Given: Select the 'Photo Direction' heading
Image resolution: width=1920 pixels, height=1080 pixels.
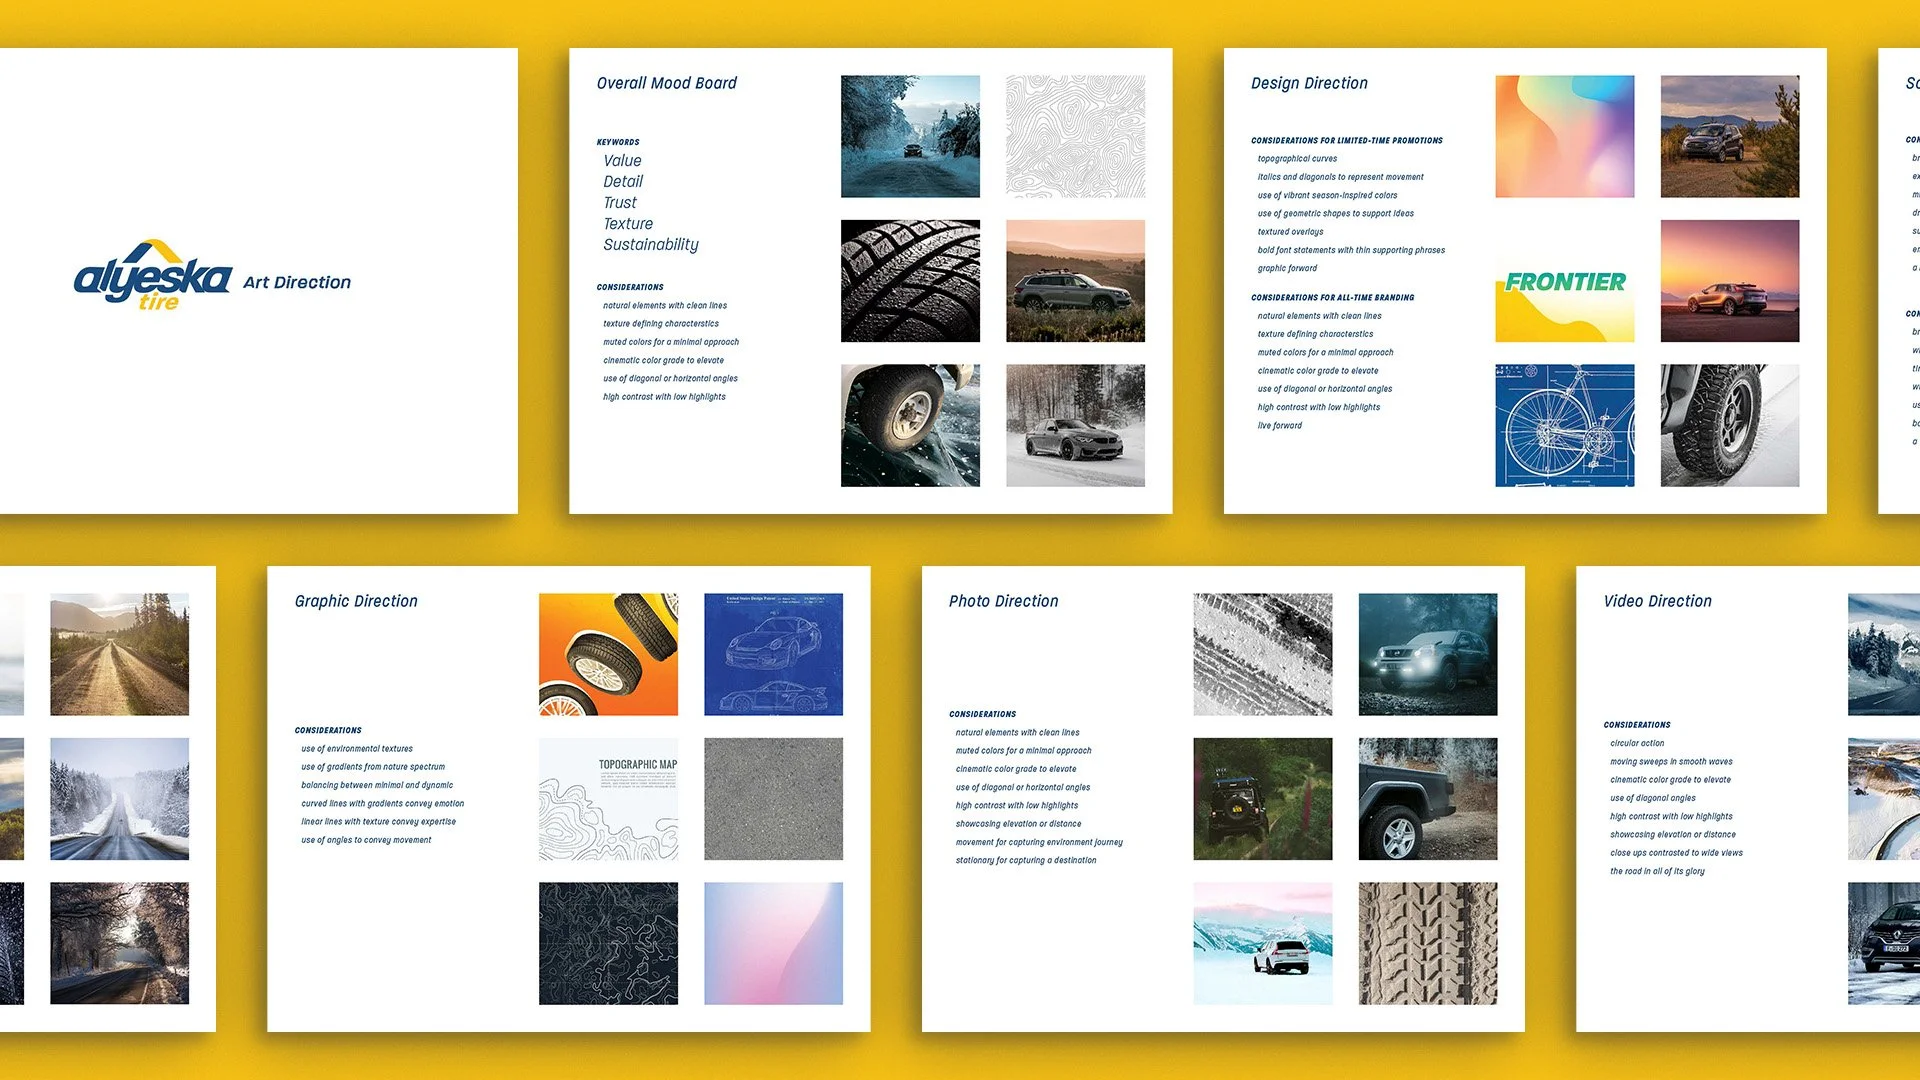Looking at the screenshot, I should pyautogui.click(x=1003, y=601).
